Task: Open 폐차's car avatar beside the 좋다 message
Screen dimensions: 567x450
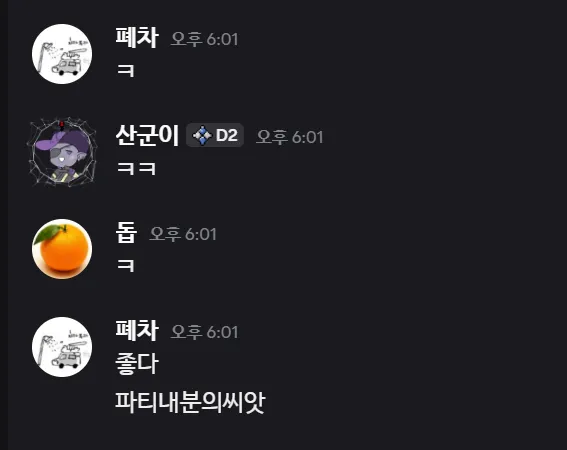Action: (x=62, y=347)
